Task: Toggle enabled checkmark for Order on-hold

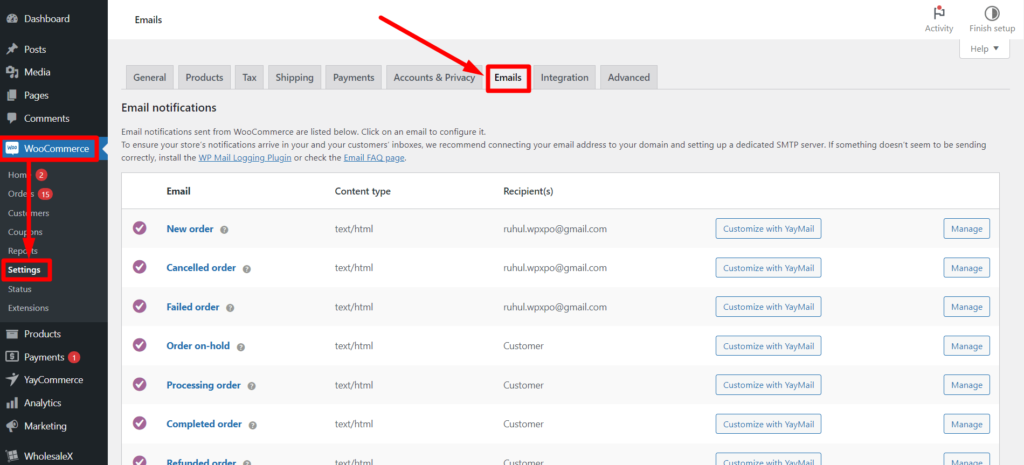Action: click(140, 345)
